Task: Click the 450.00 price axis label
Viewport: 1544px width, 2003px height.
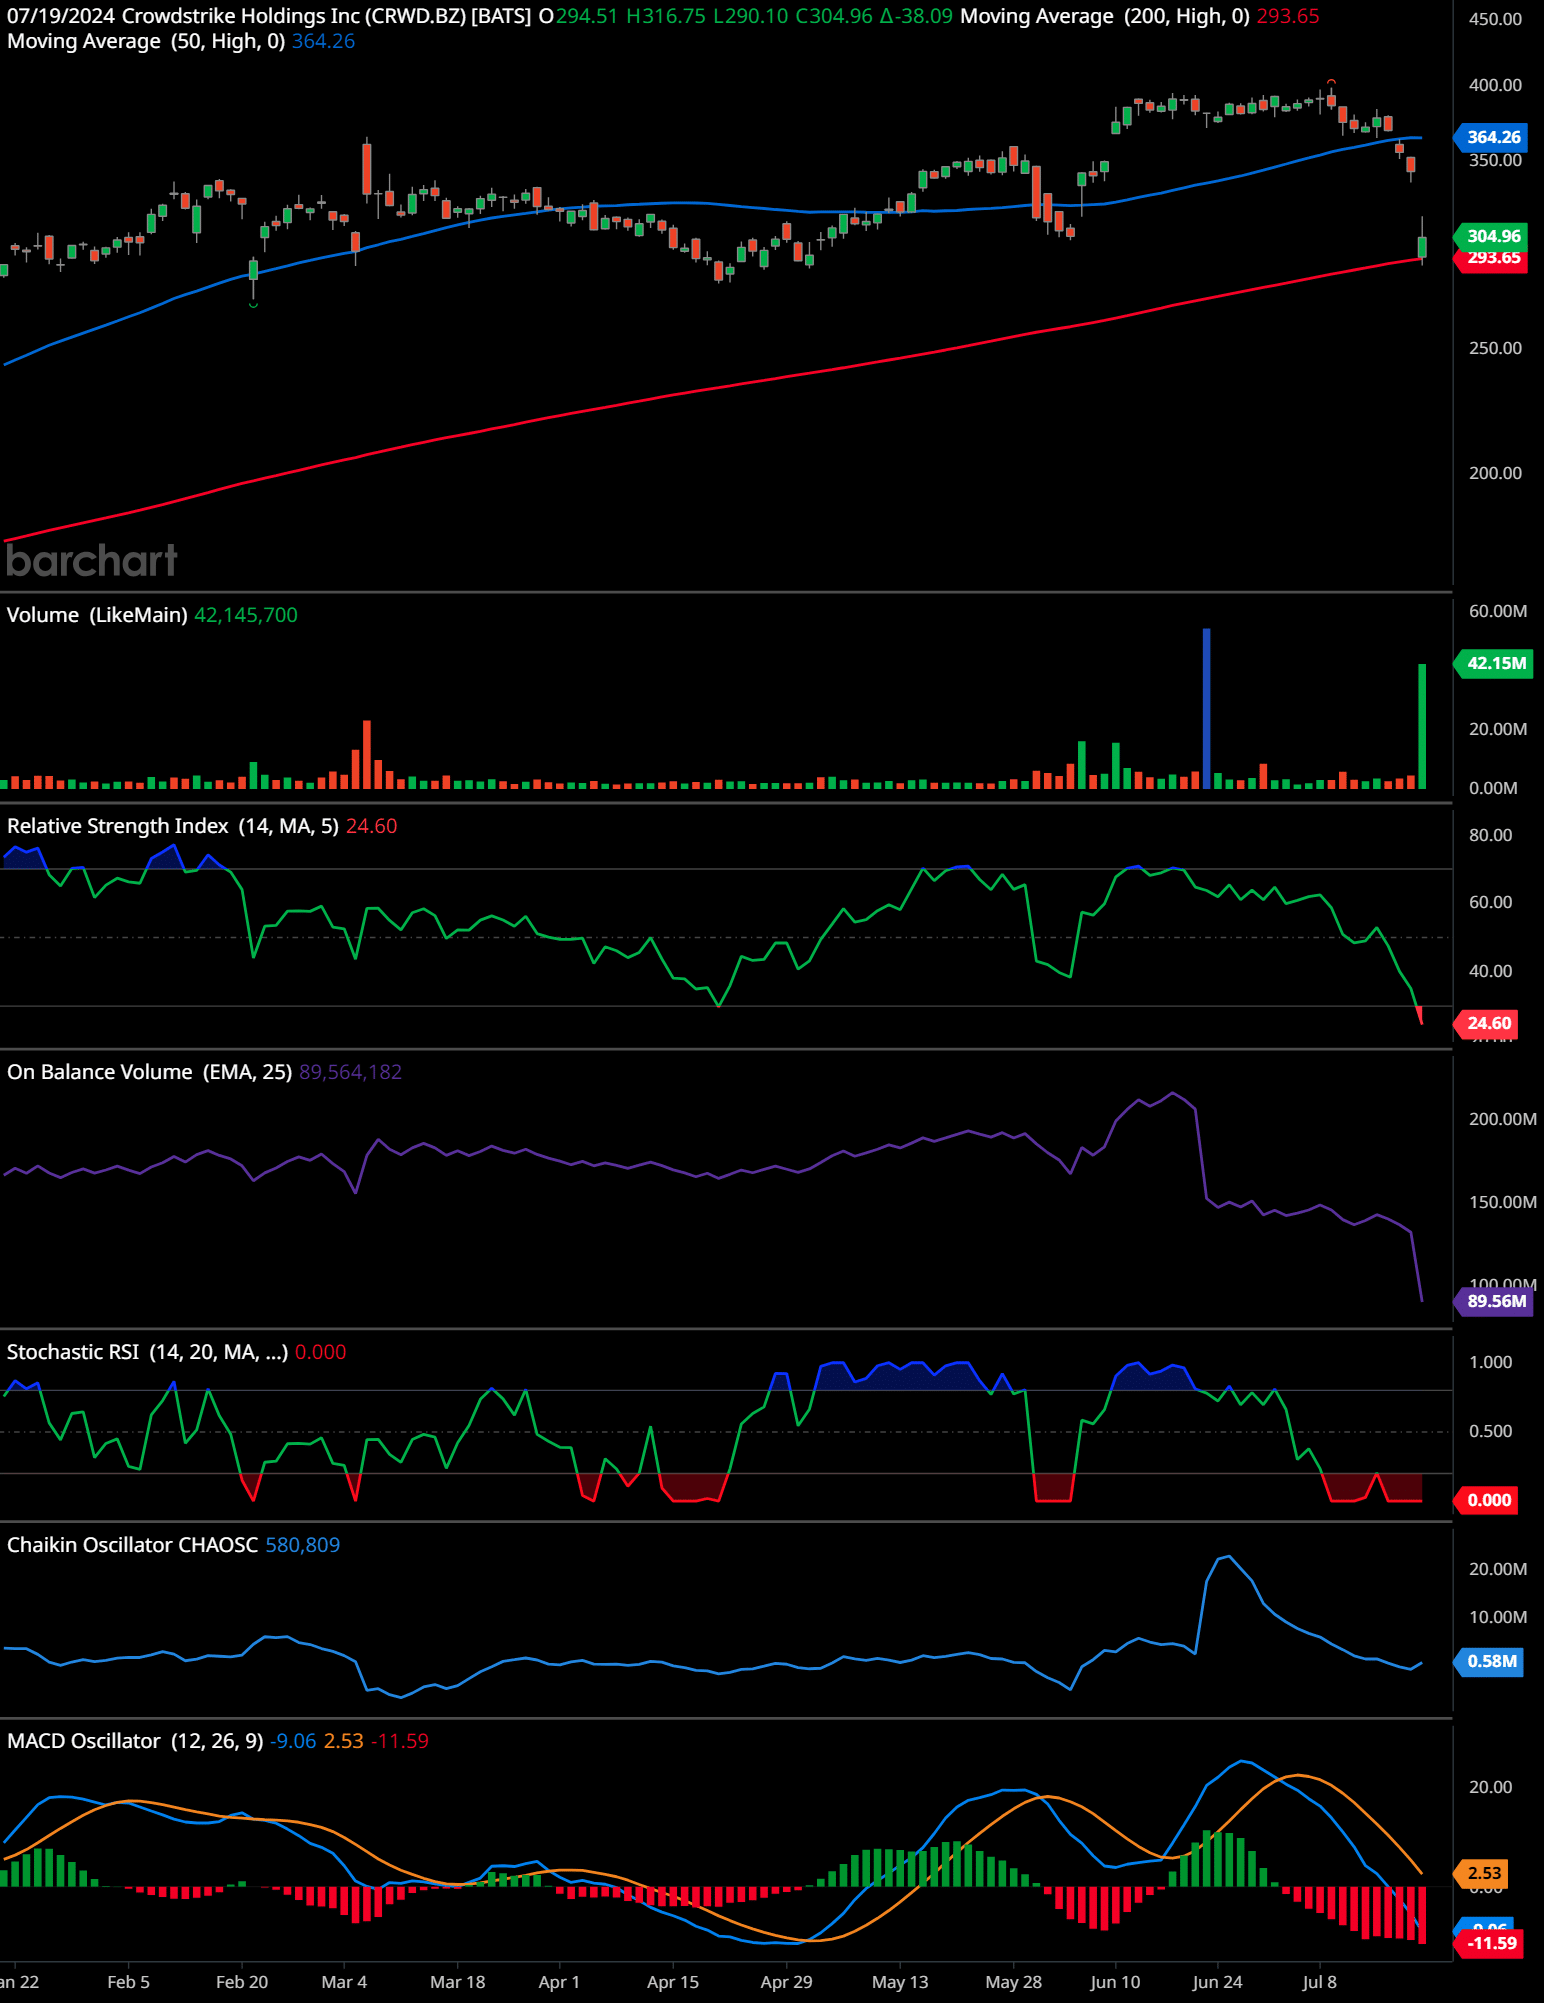Action: pyautogui.click(x=1495, y=19)
